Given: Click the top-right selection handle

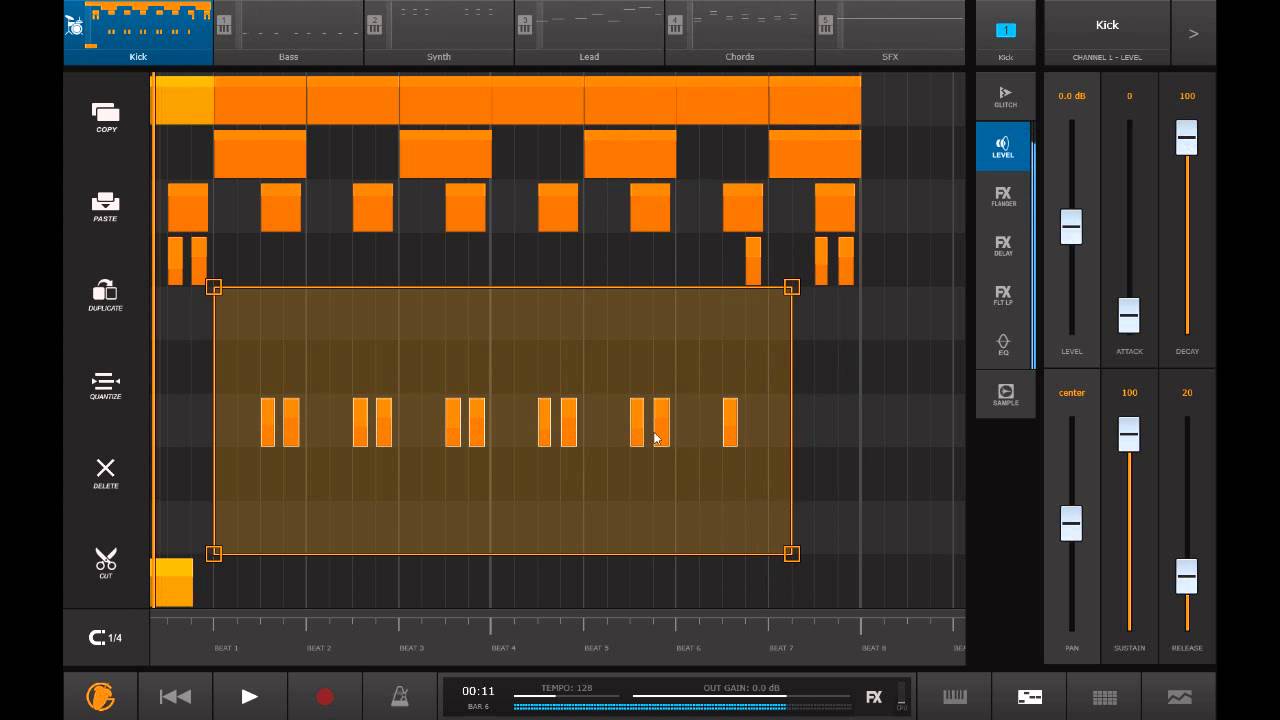Looking at the screenshot, I should click(791, 287).
